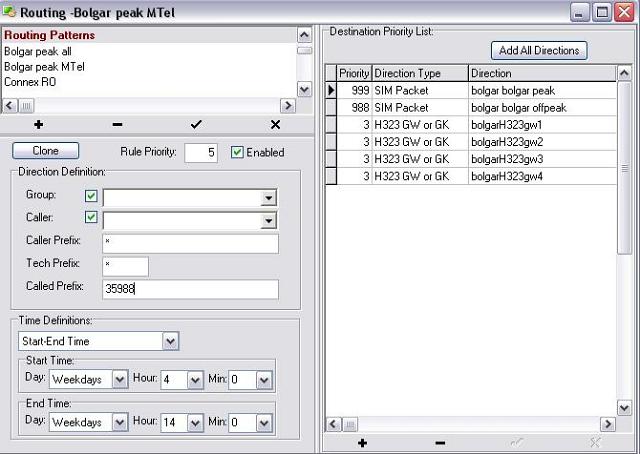Open the Start-End Time dropdown

point(171,342)
